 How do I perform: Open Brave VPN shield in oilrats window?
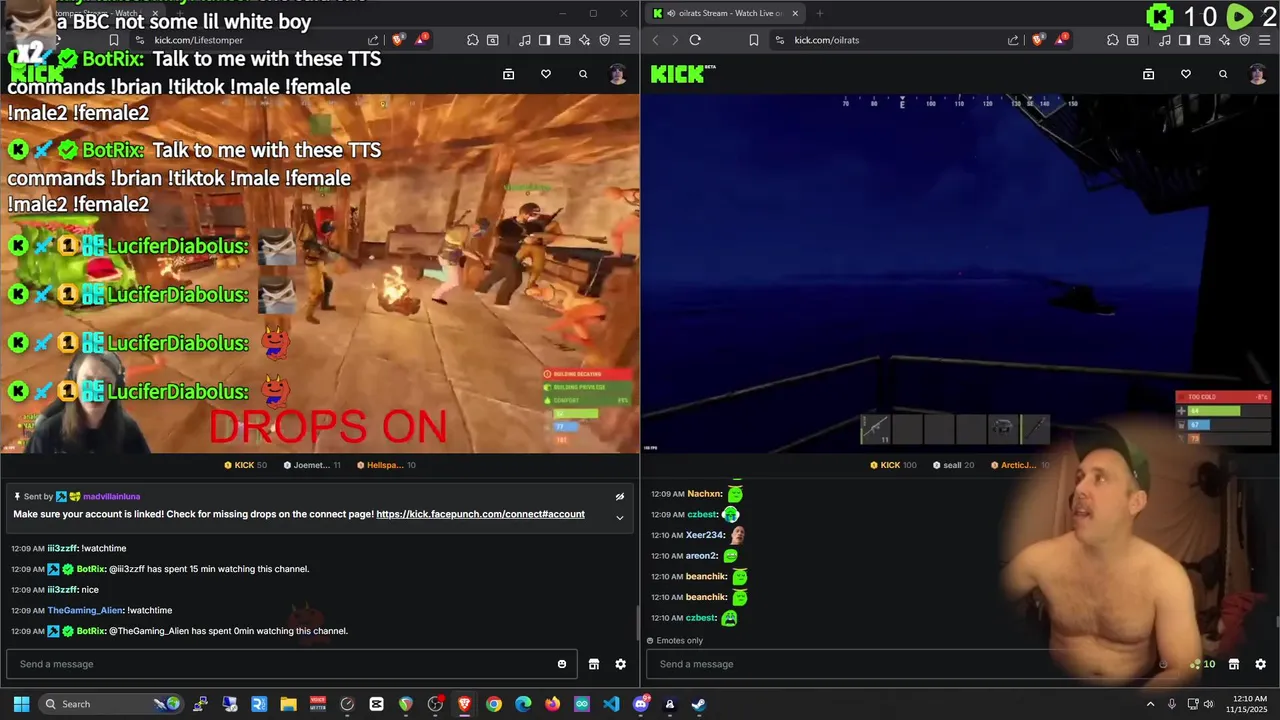tap(1244, 40)
